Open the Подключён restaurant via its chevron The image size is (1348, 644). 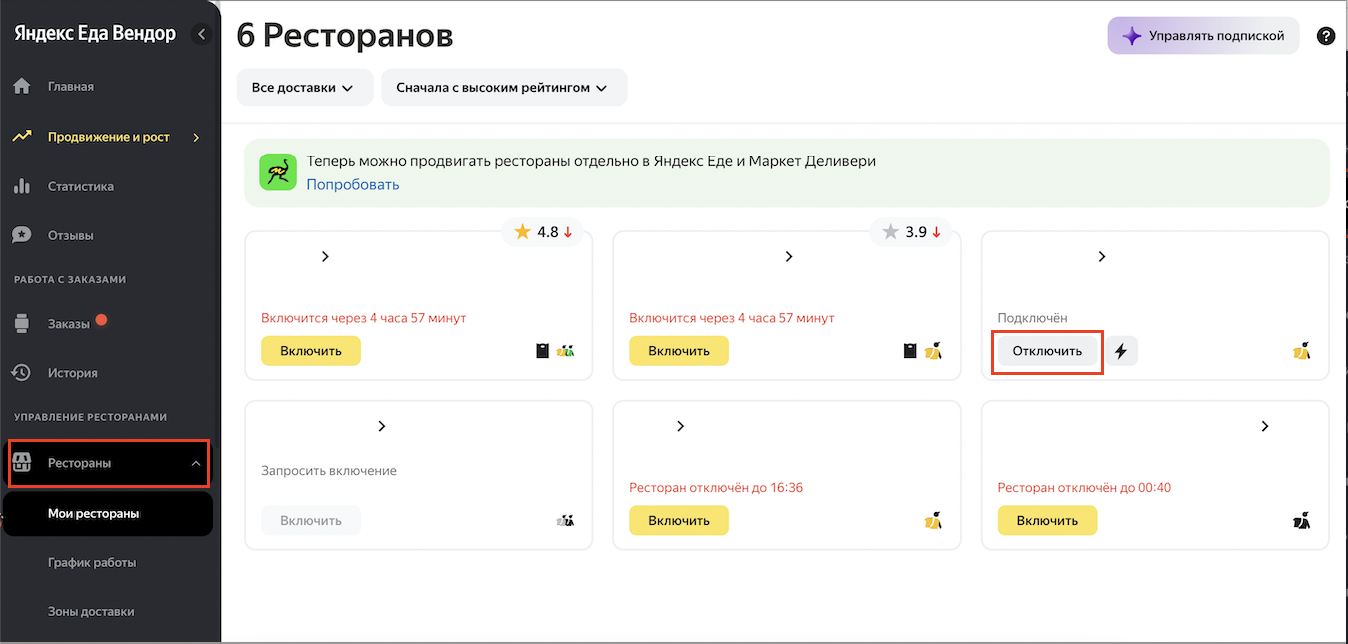[x=1102, y=257]
